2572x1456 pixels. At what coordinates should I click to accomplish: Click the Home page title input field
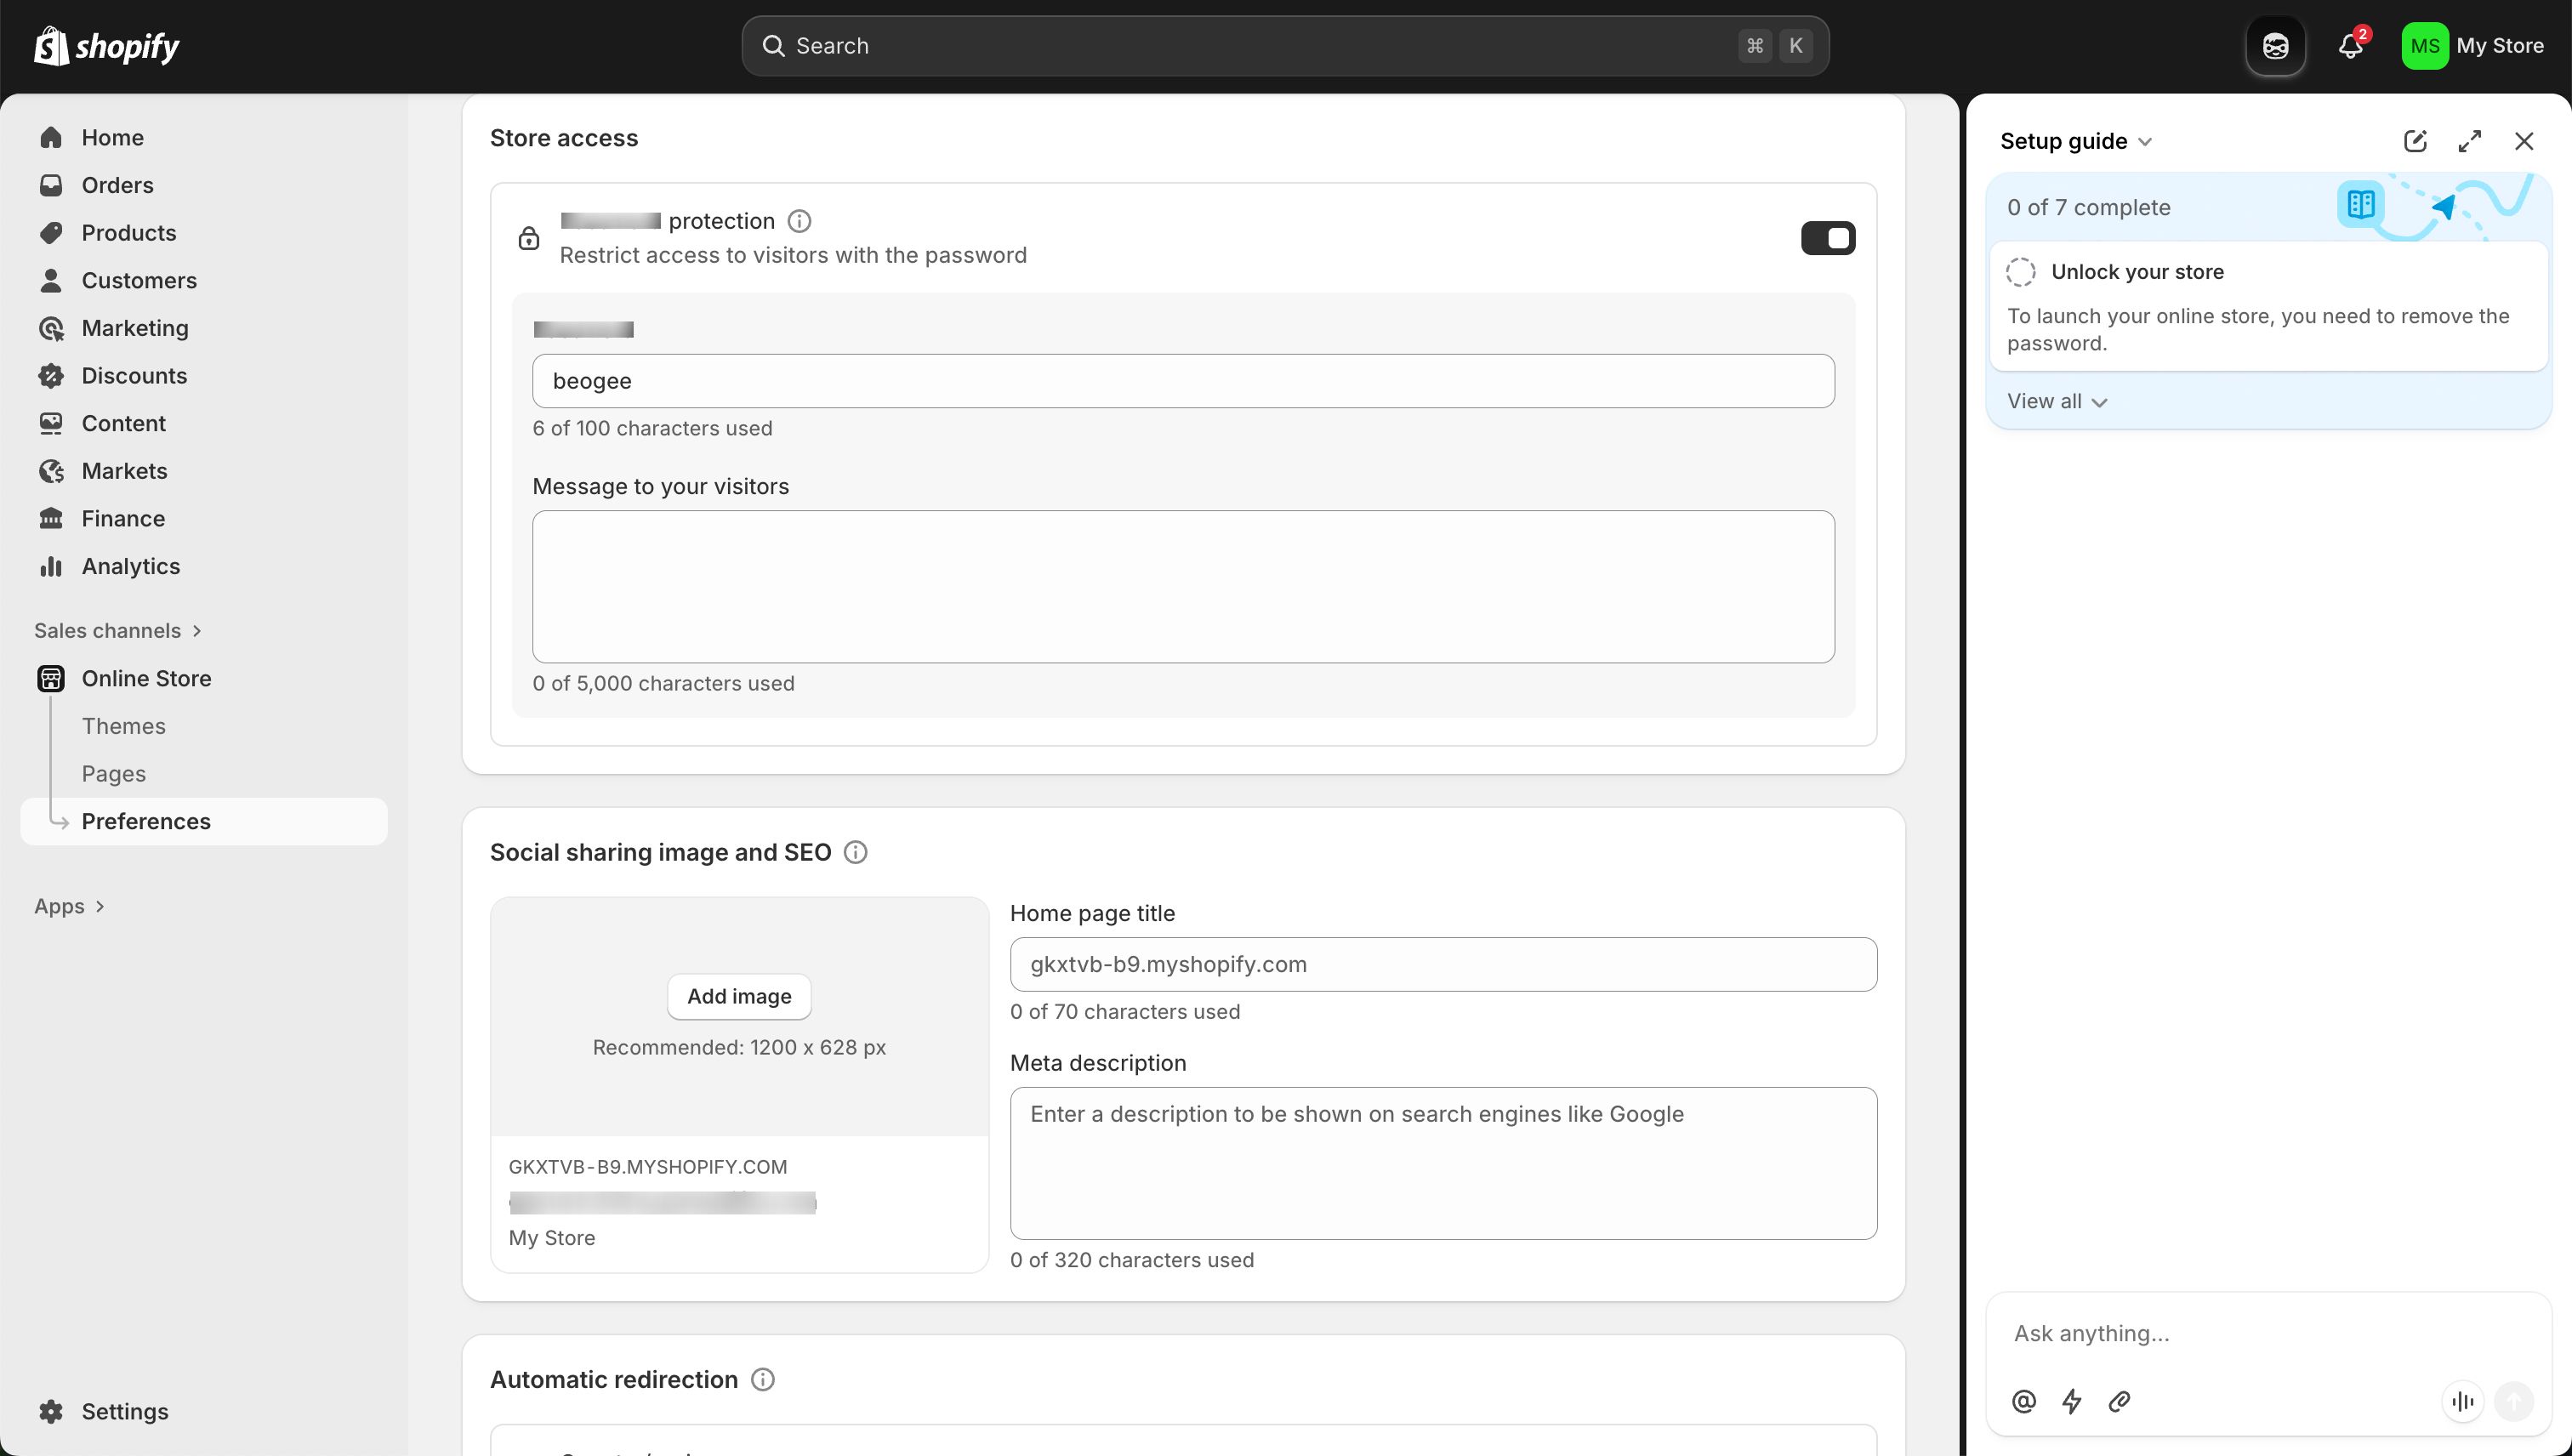[1443, 963]
